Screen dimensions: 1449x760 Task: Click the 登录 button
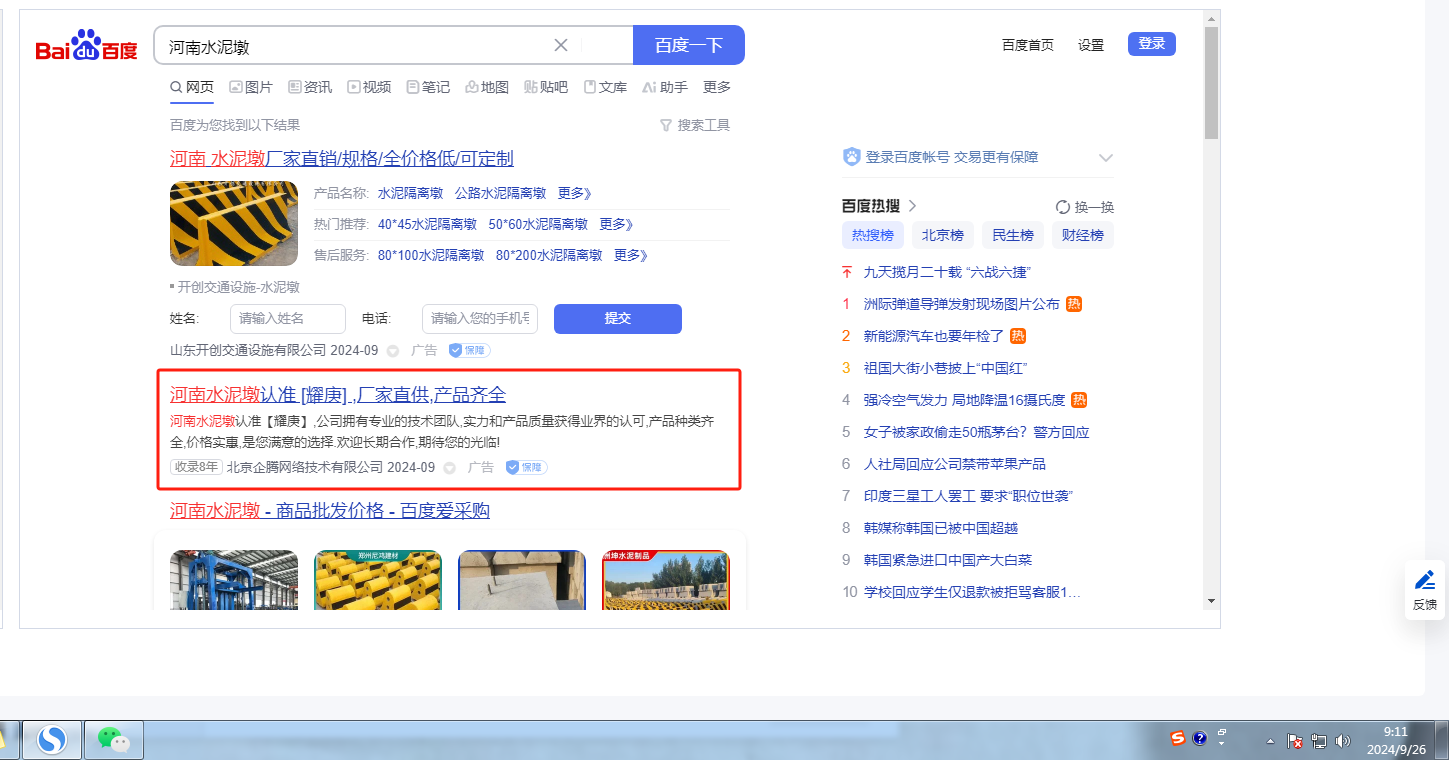pos(1152,44)
